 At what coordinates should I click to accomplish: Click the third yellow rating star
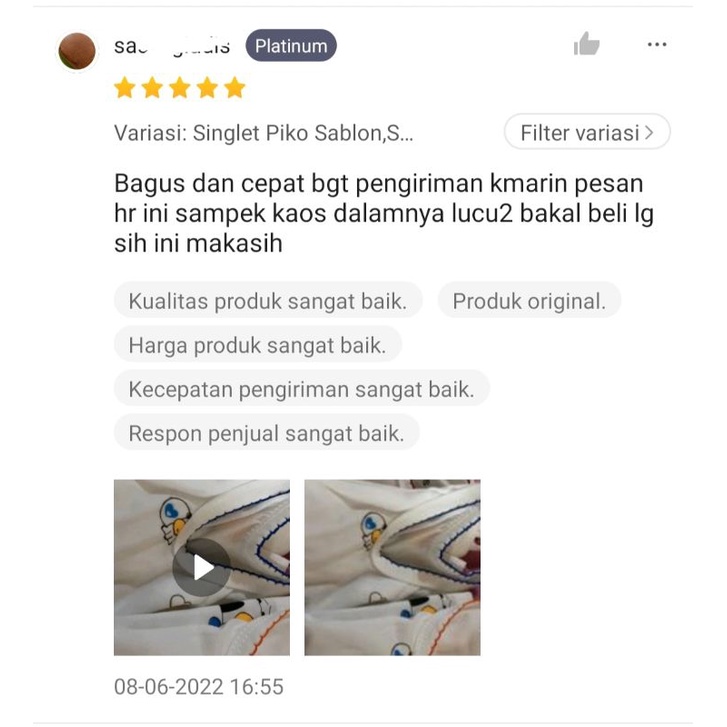click(180, 88)
